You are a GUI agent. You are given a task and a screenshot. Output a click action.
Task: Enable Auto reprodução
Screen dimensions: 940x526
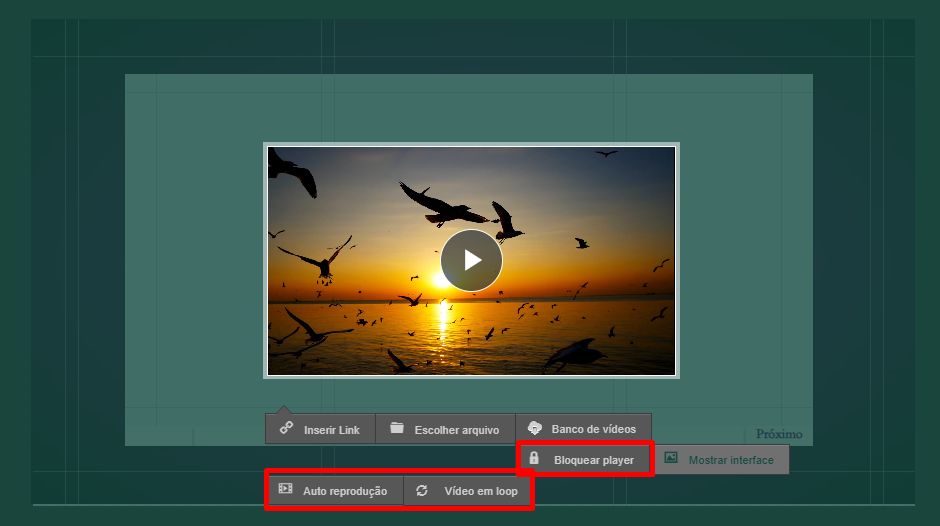point(336,491)
